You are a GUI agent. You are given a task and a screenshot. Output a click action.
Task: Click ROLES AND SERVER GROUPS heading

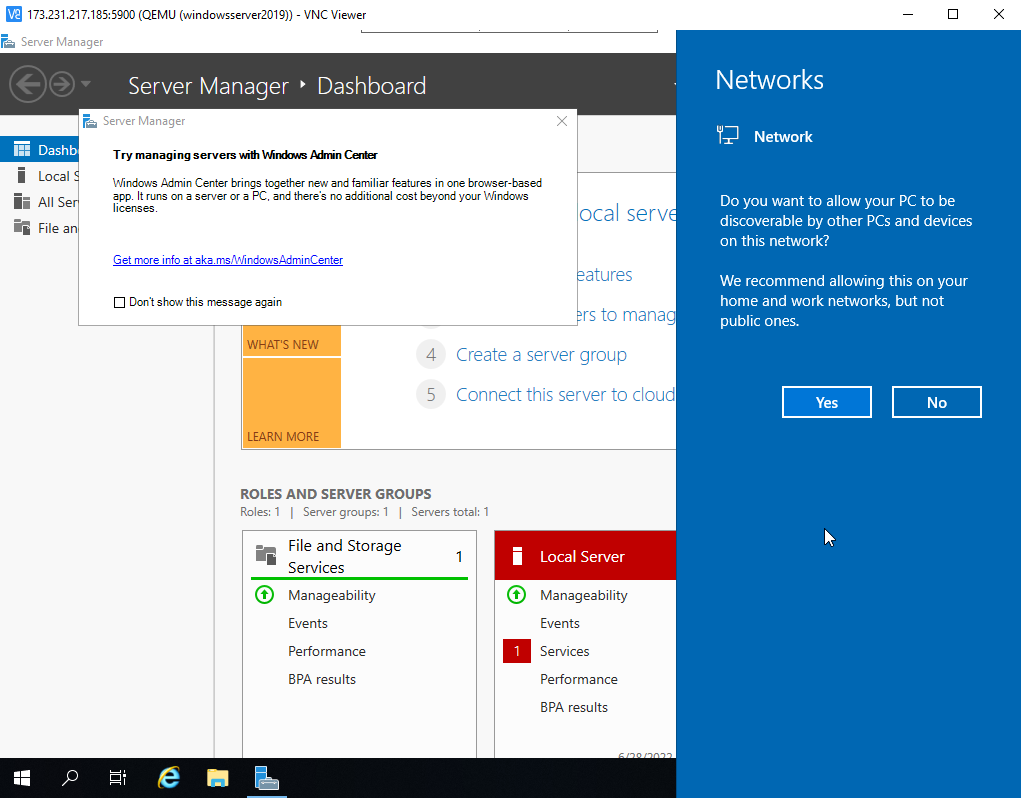[335, 494]
